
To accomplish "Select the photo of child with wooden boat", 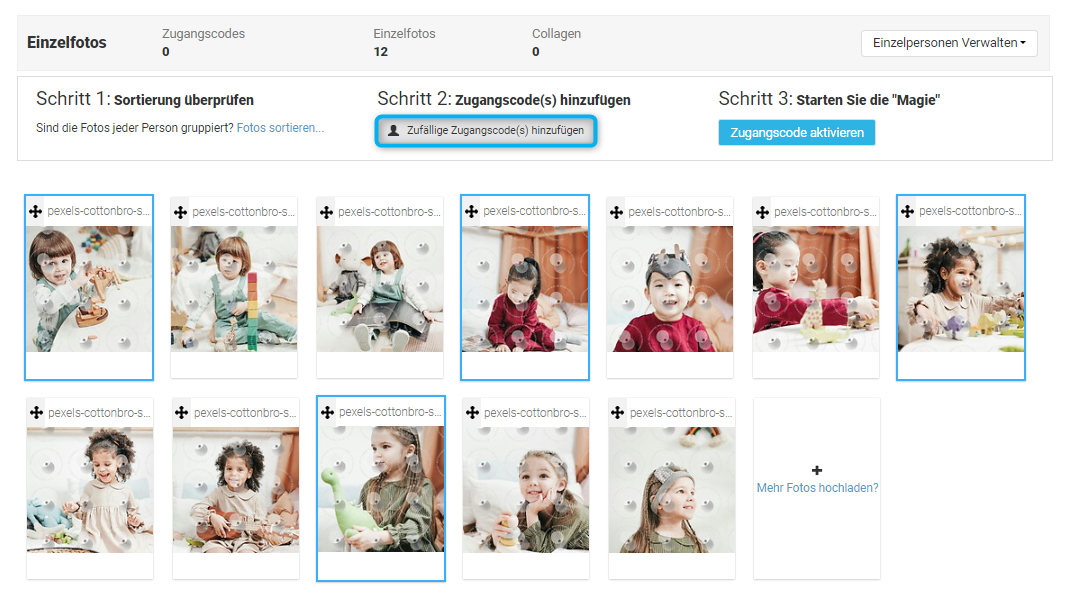I will 89,289.
